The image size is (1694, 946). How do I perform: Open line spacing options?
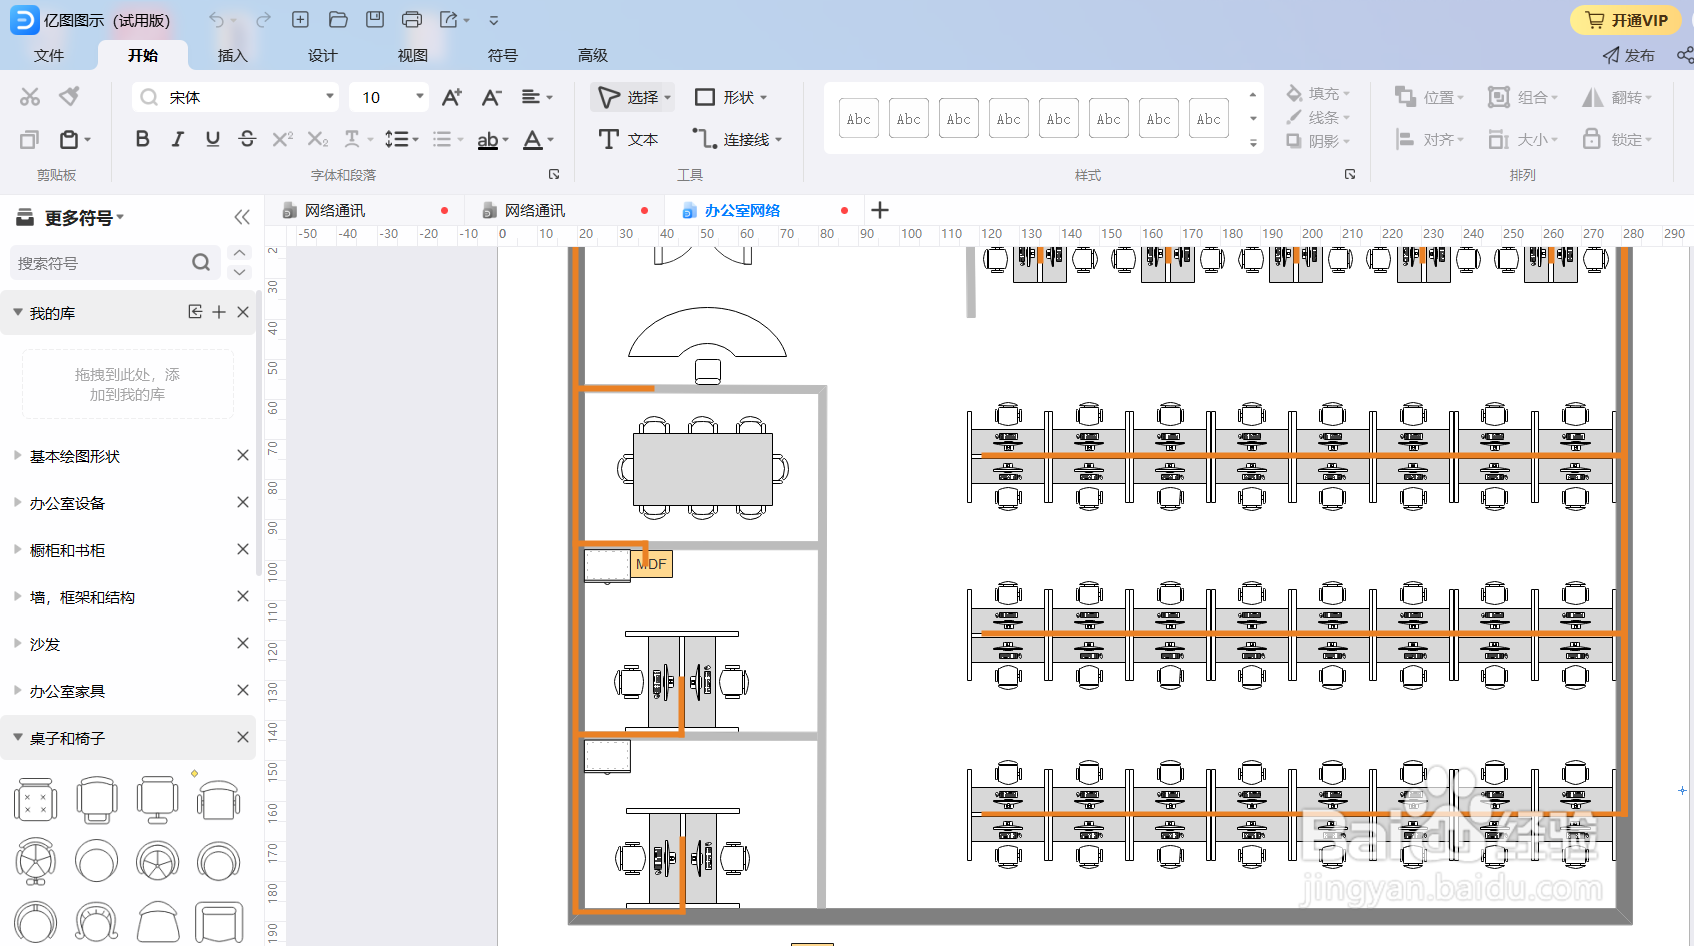pos(402,139)
